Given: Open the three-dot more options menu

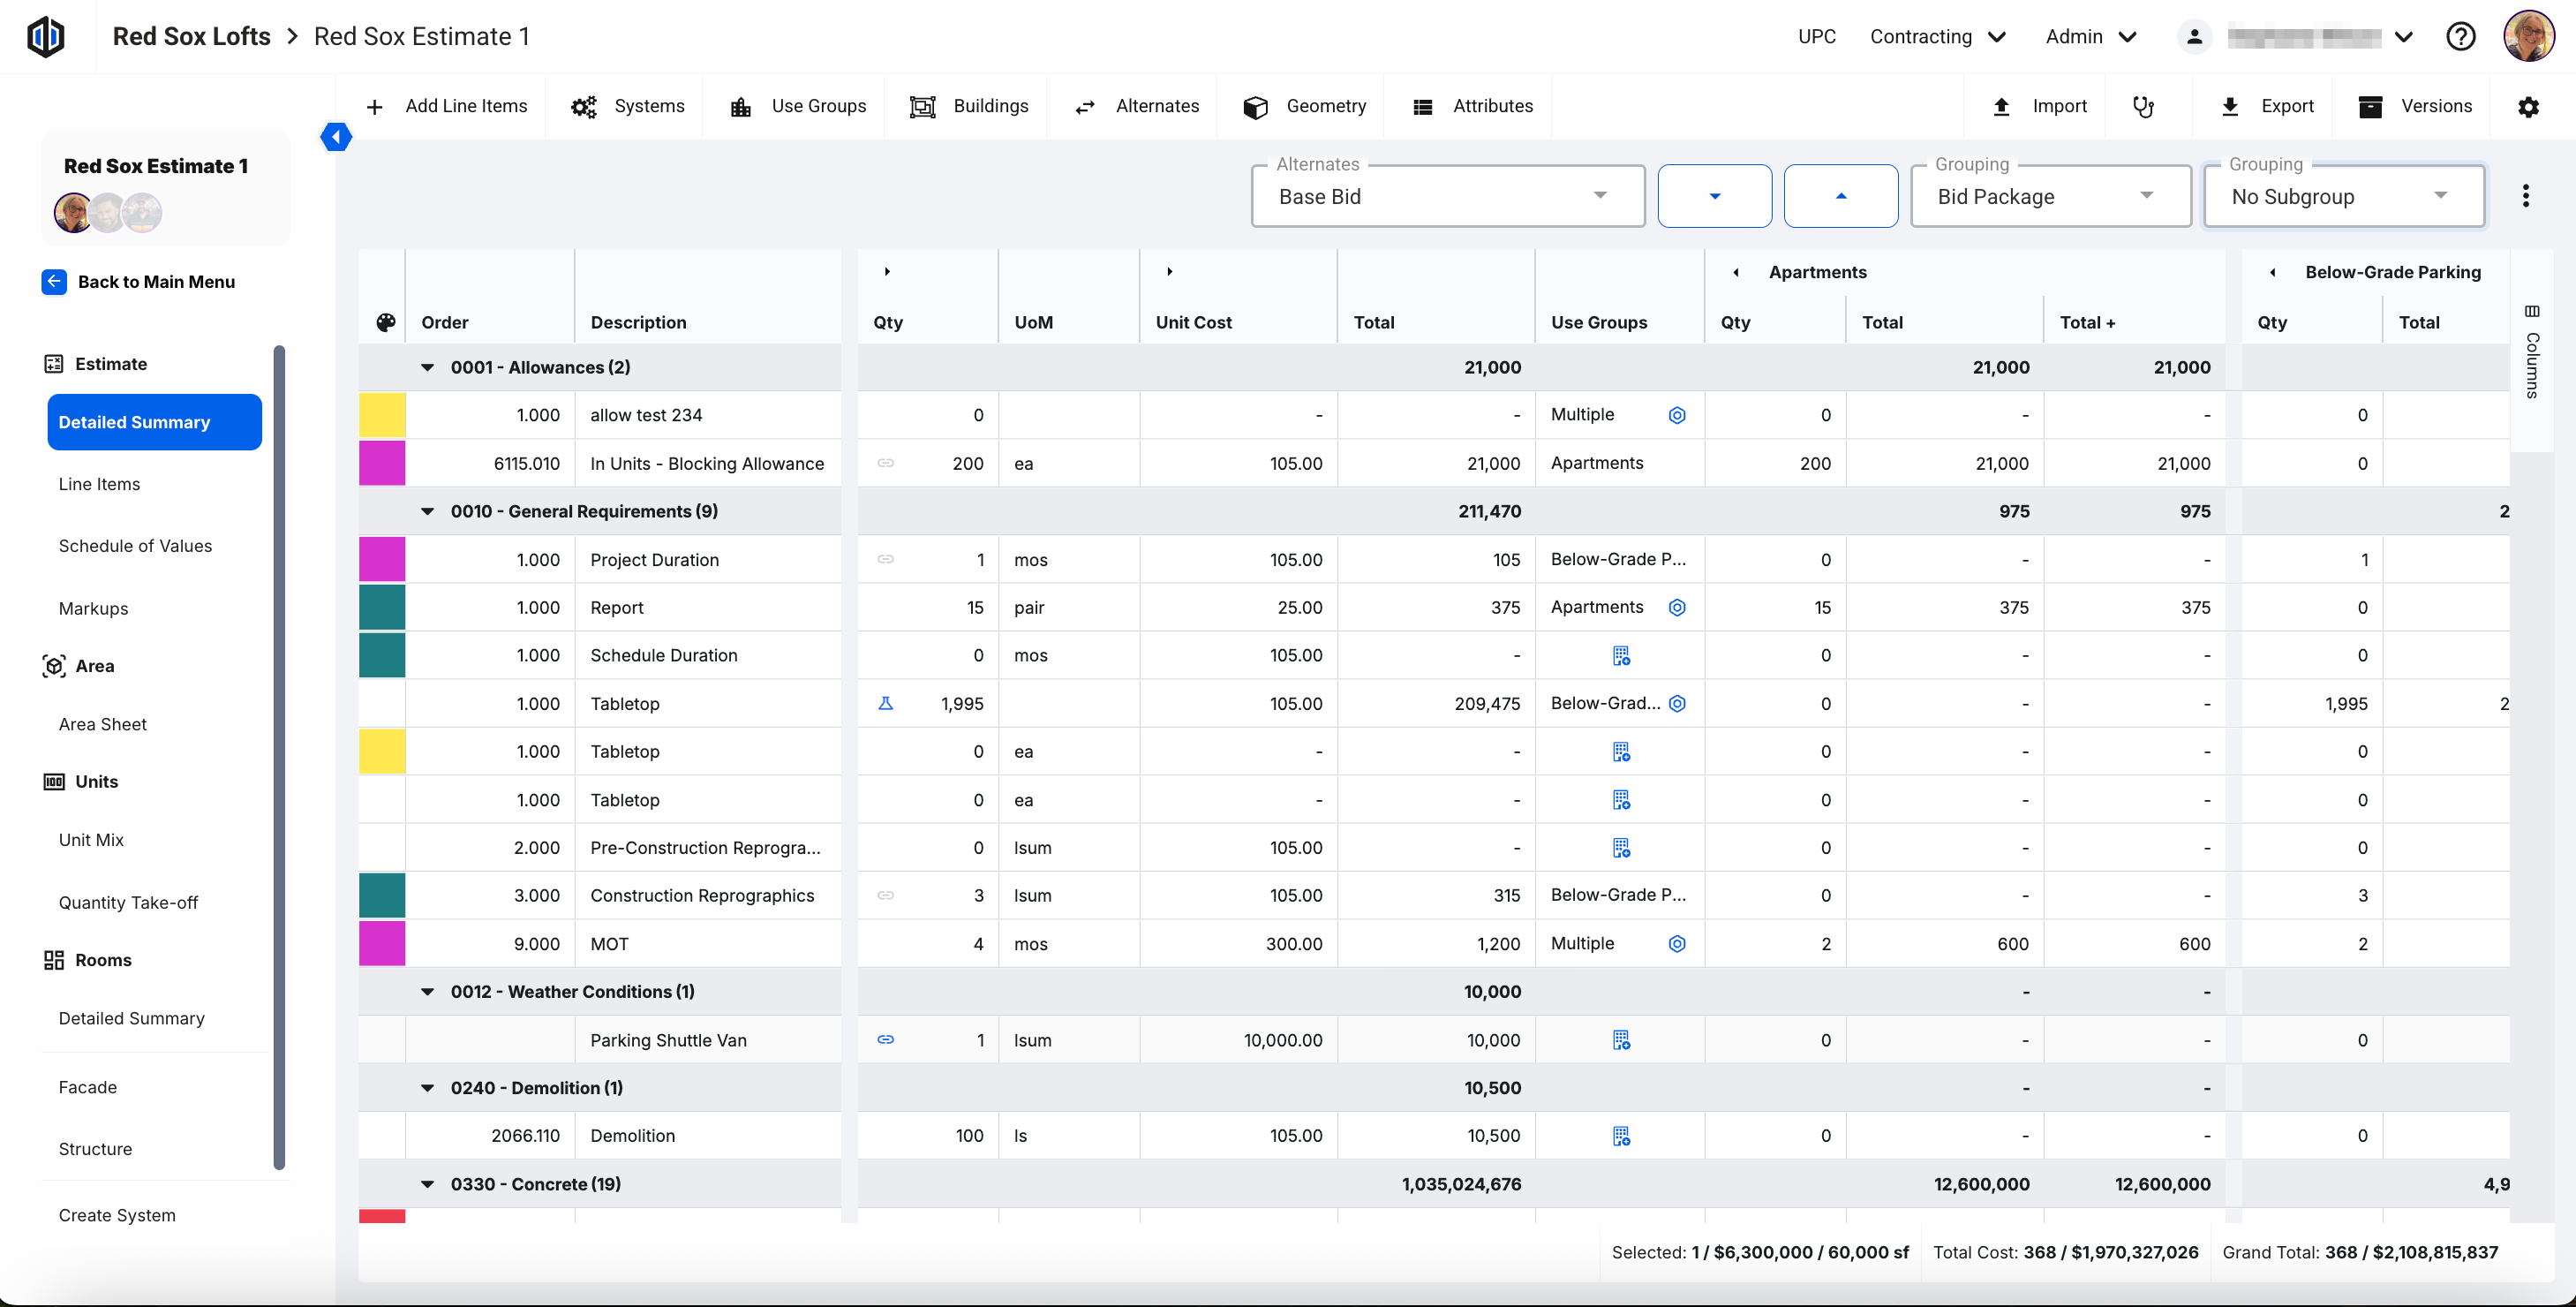Looking at the screenshot, I should (x=2525, y=196).
